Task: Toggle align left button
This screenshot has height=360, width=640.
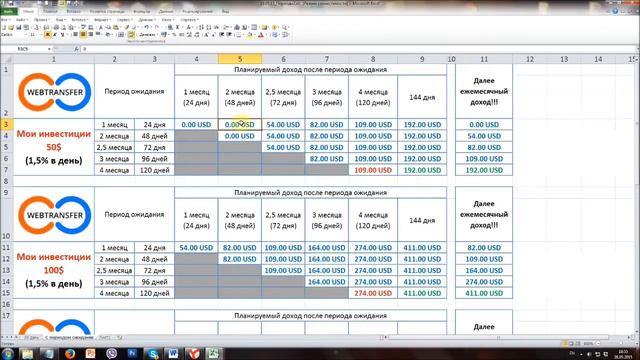Action: pos(76,34)
